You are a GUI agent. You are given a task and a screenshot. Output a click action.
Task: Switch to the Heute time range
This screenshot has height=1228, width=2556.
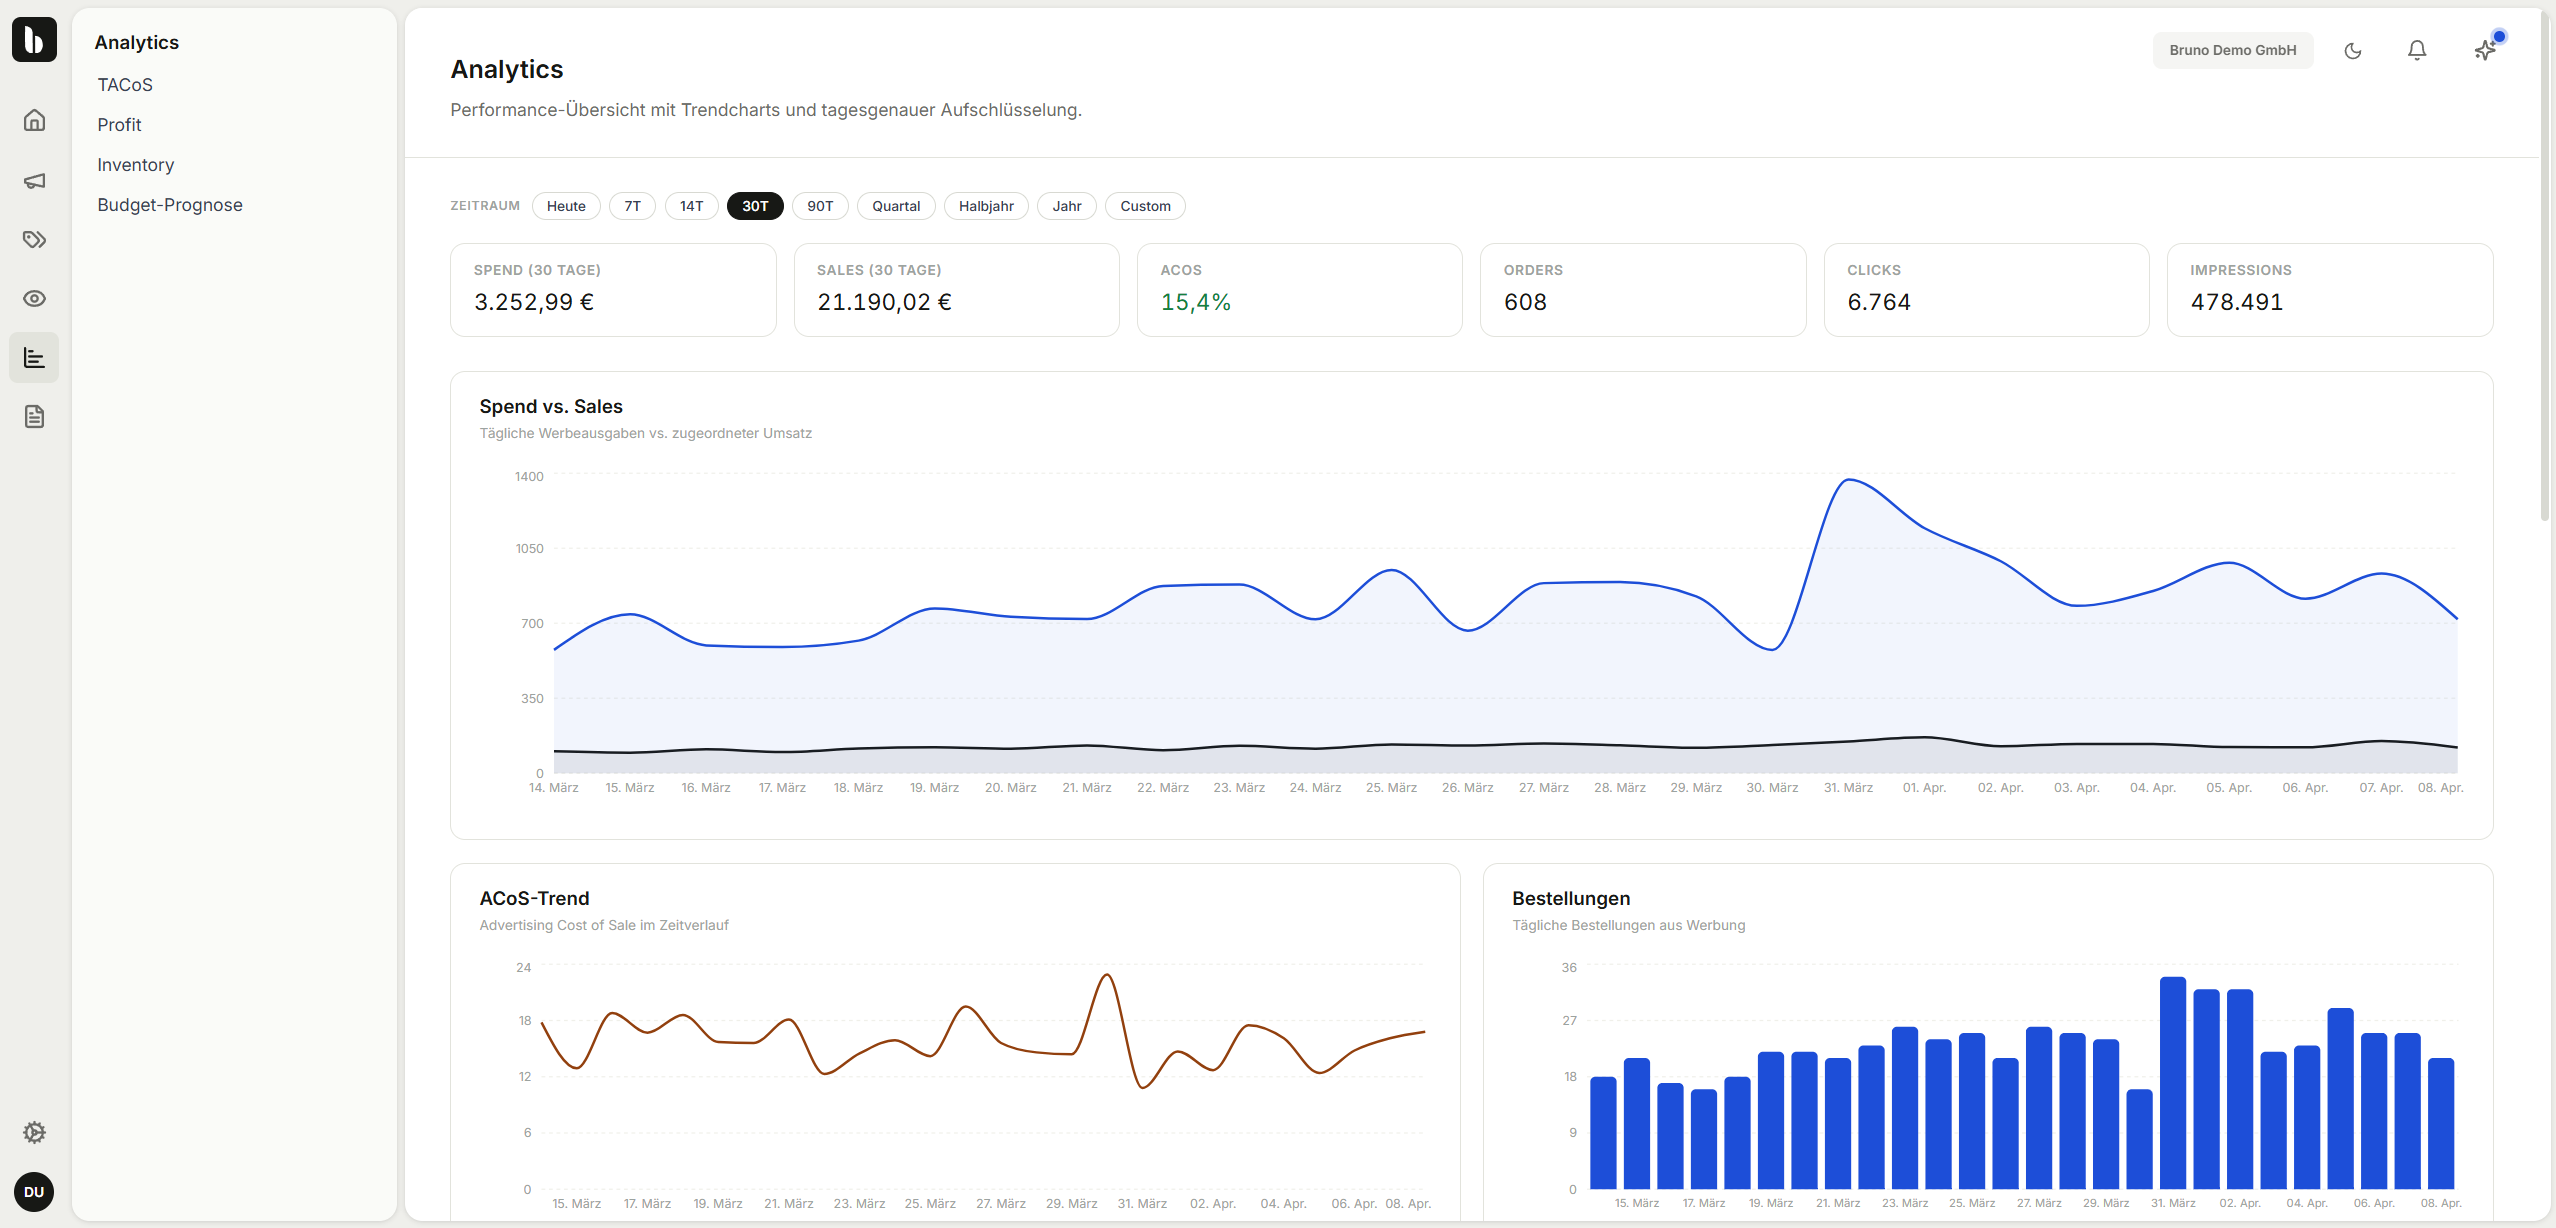pos(566,206)
